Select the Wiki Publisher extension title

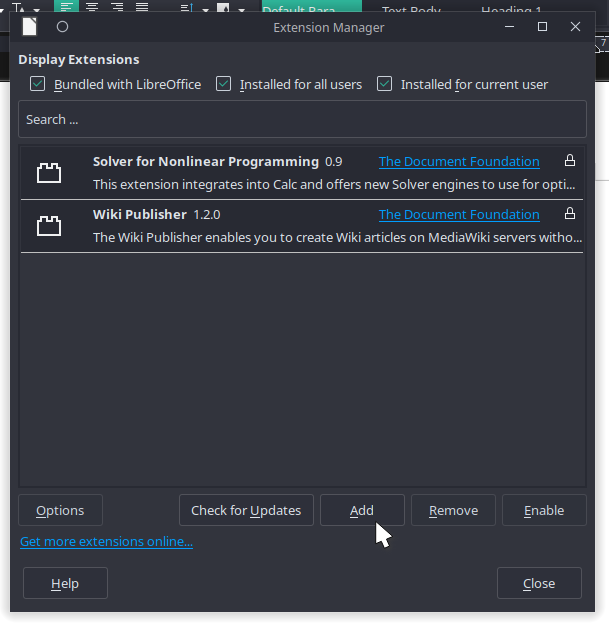140,214
